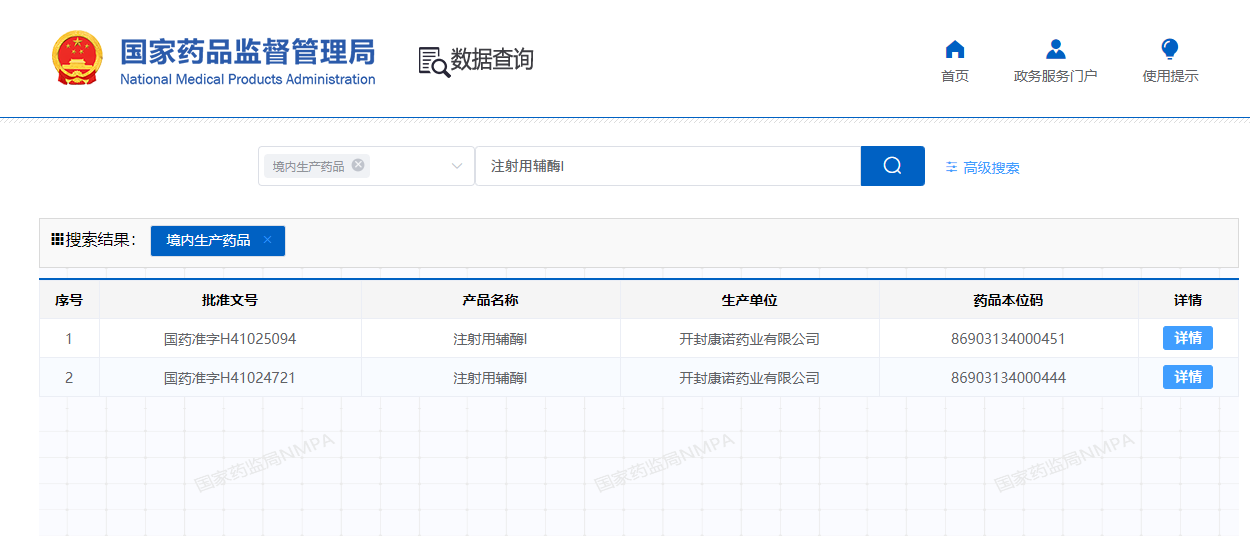Remove 境内生产药品 tag in category selector
This screenshot has height=536, width=1250.
pyautogui.click(x=358, y=165)
